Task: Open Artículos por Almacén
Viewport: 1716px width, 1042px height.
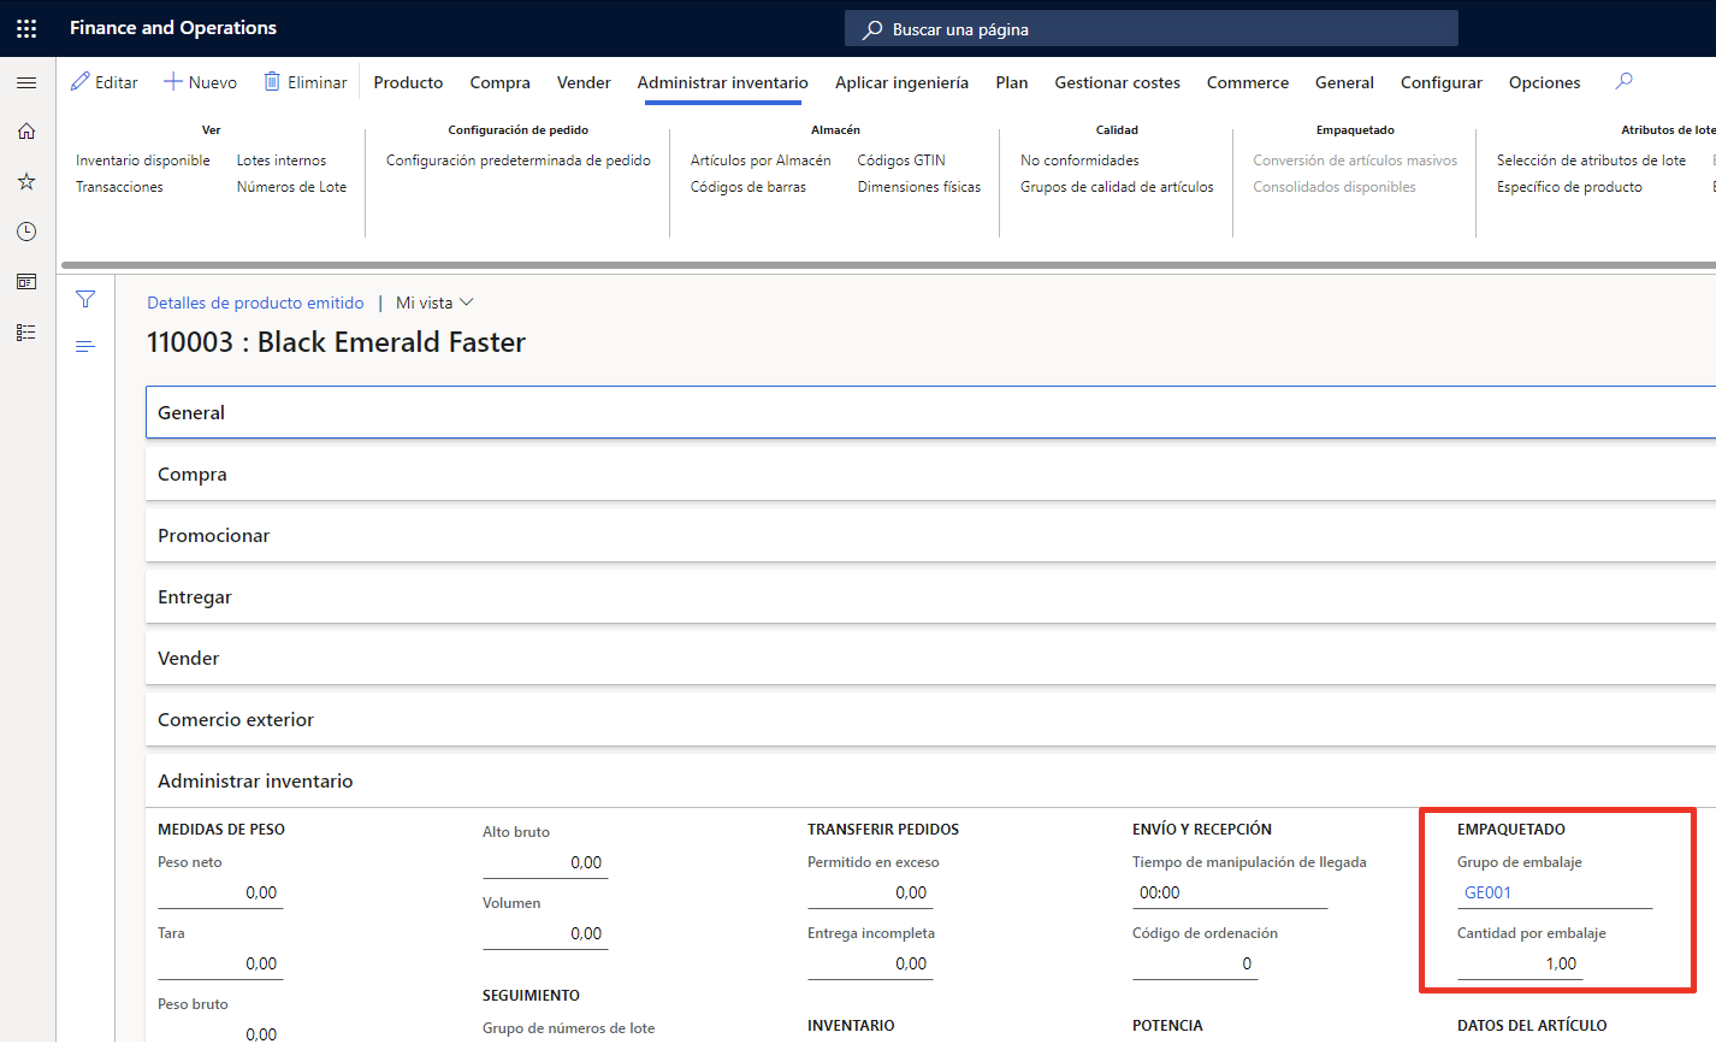Action: pos(760,160)
